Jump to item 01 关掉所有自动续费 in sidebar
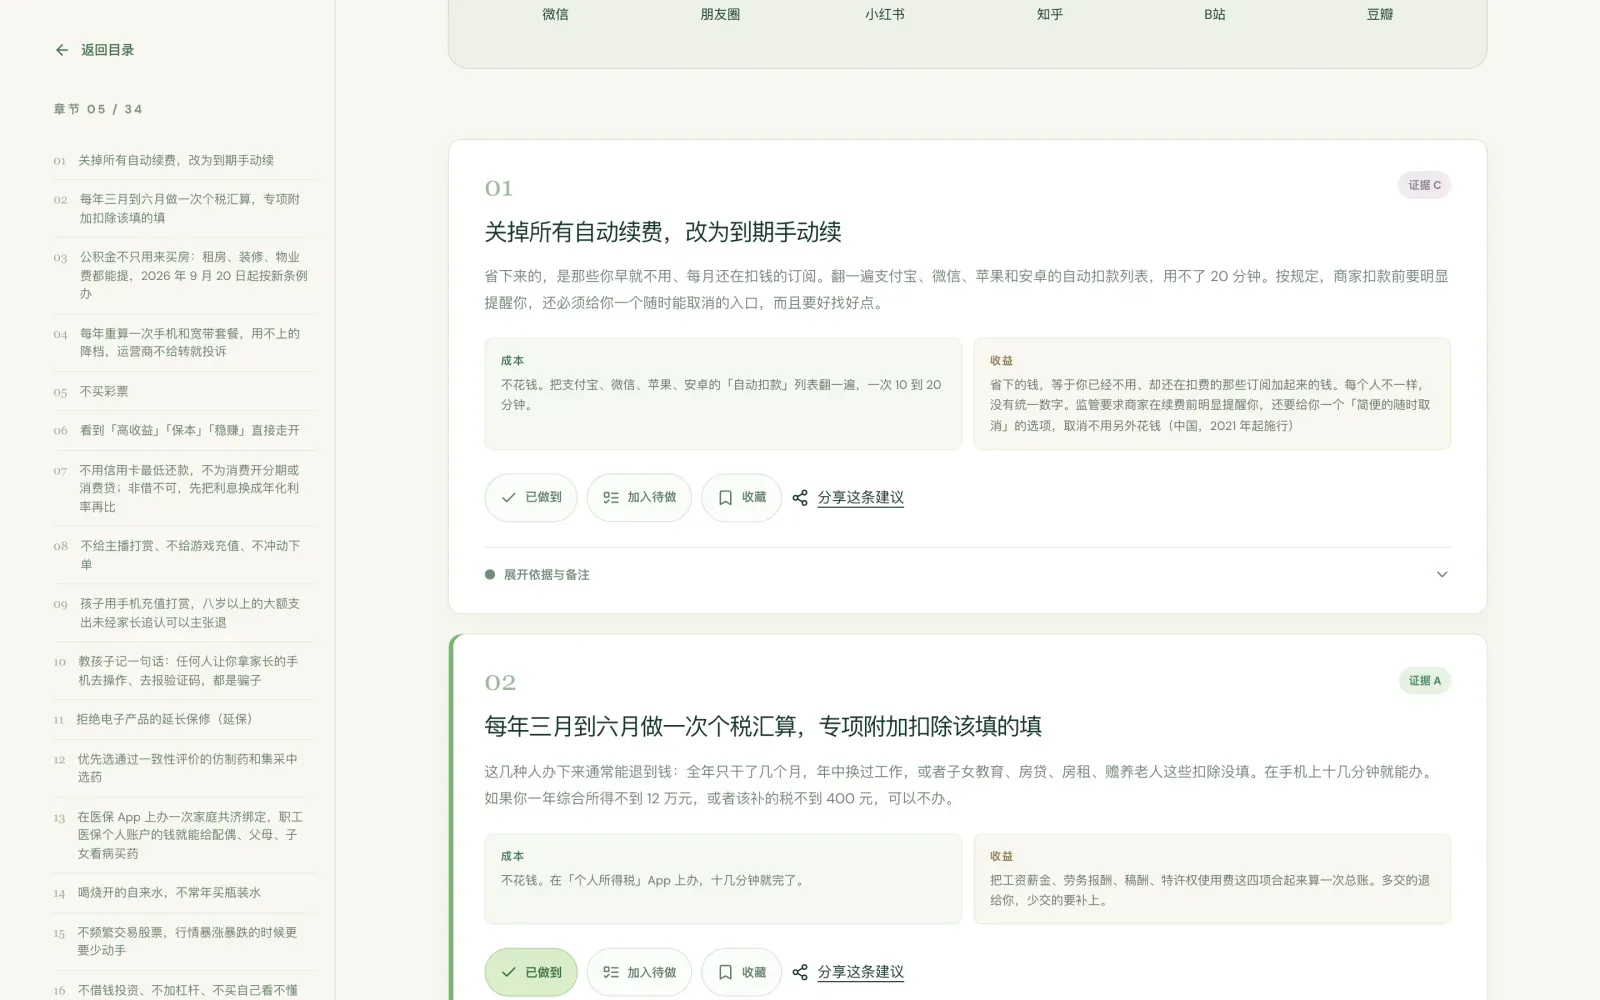Screen dimensions: 1600x1000 [x=184, y=160]
